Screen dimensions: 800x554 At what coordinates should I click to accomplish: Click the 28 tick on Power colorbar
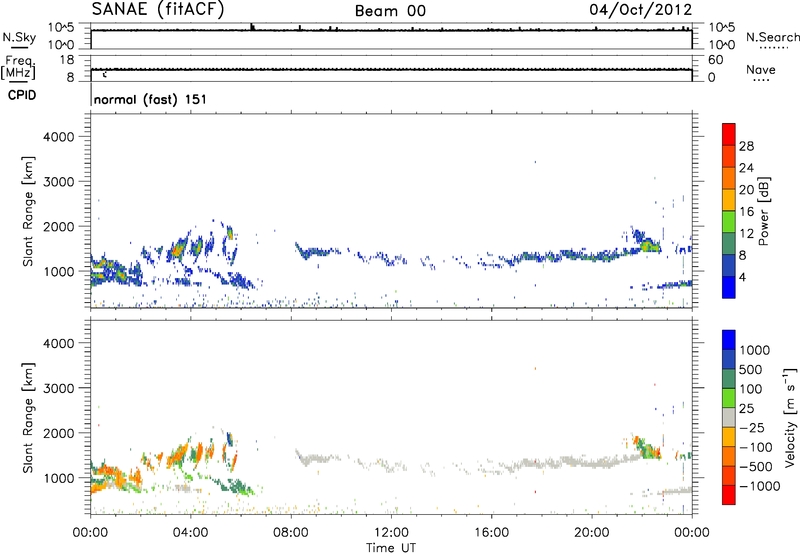pyautogui.click(x=746, y=146)
